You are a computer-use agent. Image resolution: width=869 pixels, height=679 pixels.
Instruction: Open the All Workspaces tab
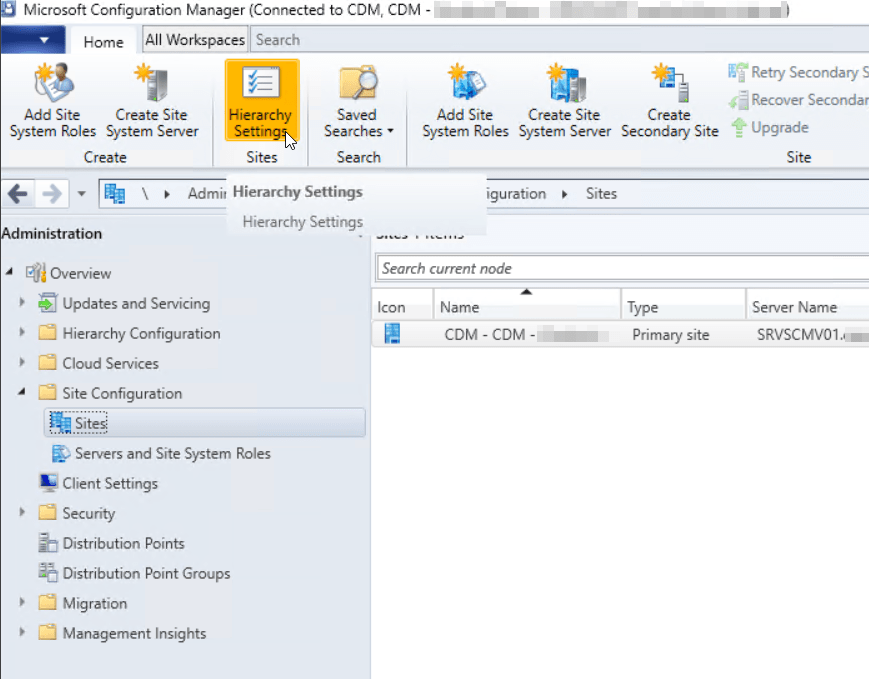coord(195,40)
